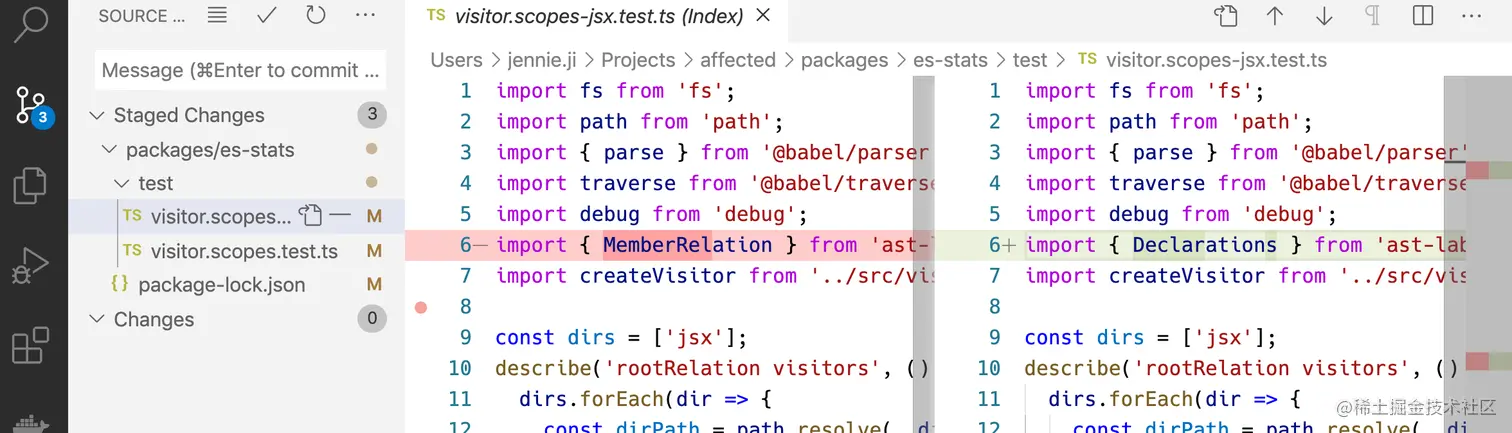Toggle whitespace trimming paragraph icon
This screenshot has height=433, width=1512.
pos(1373,16)
